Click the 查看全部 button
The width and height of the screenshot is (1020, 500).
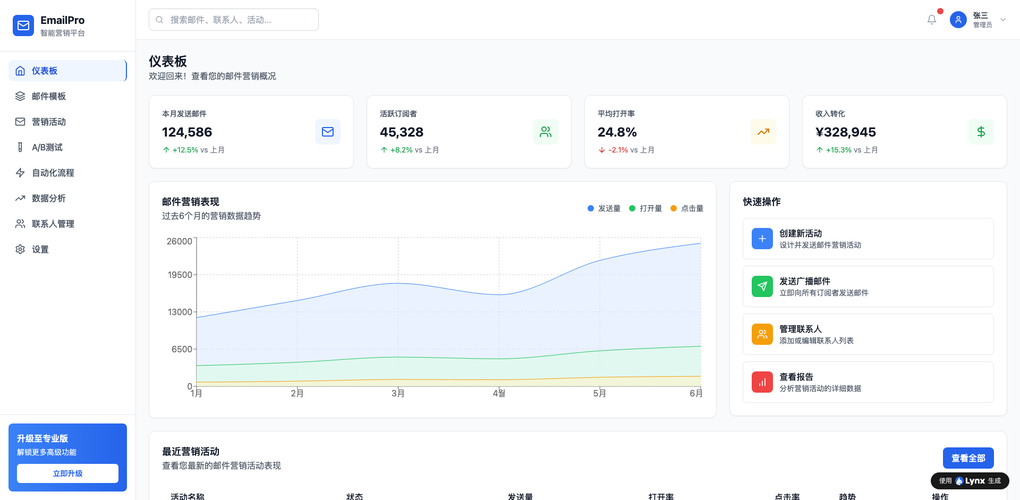[967, 458]
